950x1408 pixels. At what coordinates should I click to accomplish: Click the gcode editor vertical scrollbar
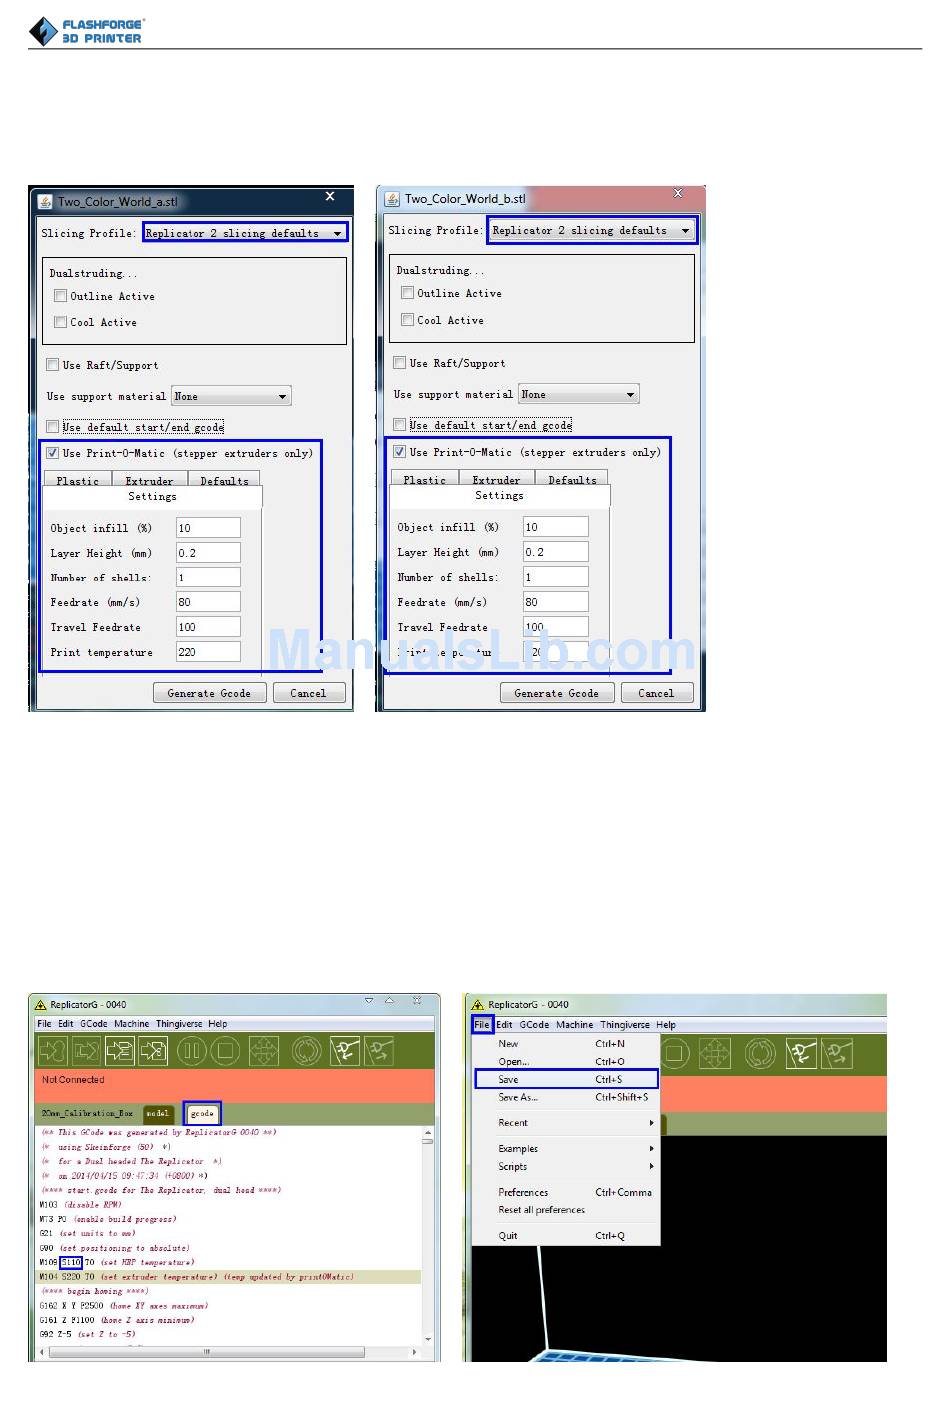click(x=428, y=1236)
